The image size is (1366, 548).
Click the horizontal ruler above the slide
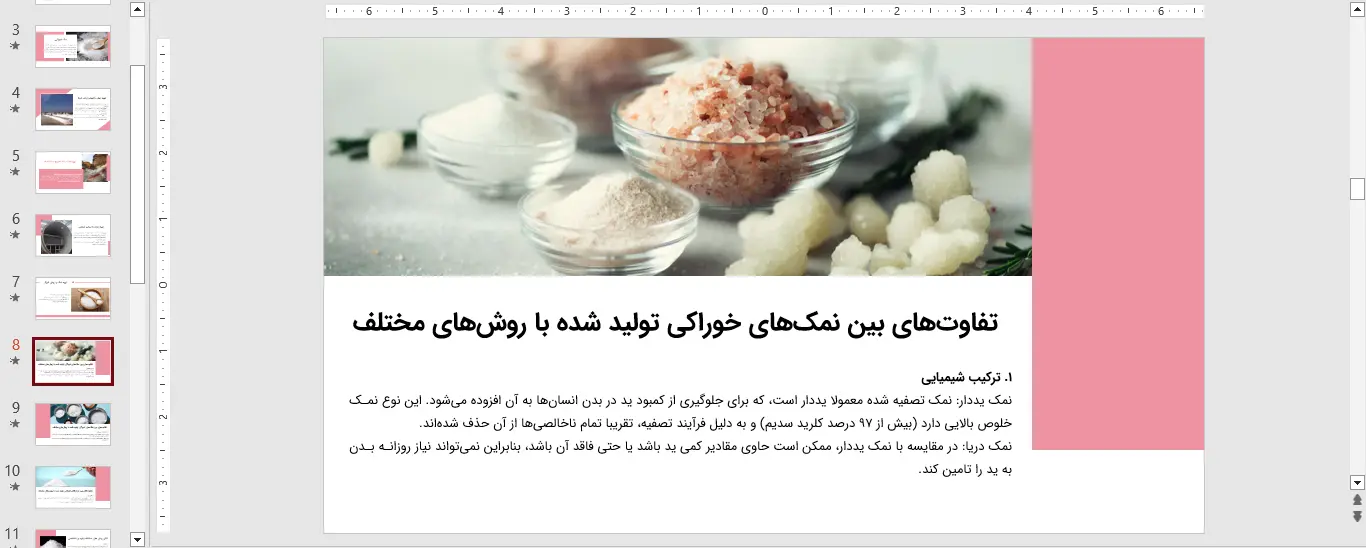point(764,12)
